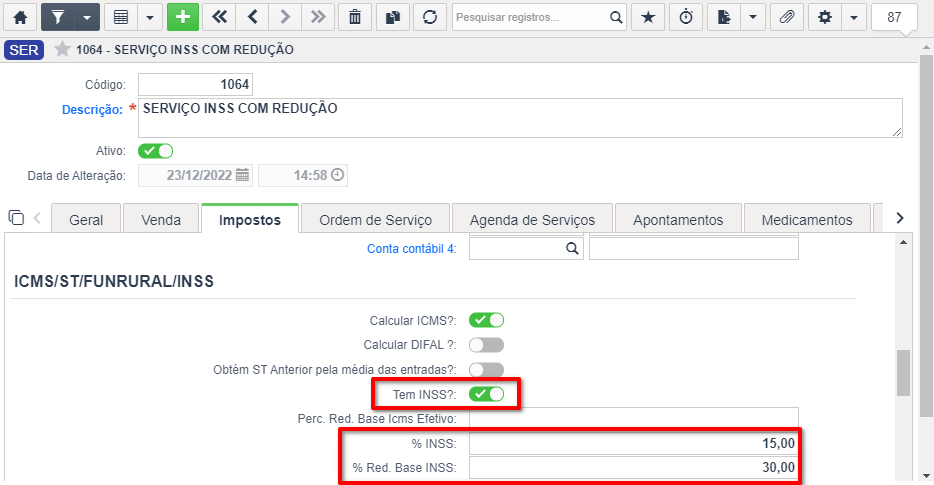Expand the settings gear dropdown arrow
Screen dimensions: 934x485
point(854,17)
